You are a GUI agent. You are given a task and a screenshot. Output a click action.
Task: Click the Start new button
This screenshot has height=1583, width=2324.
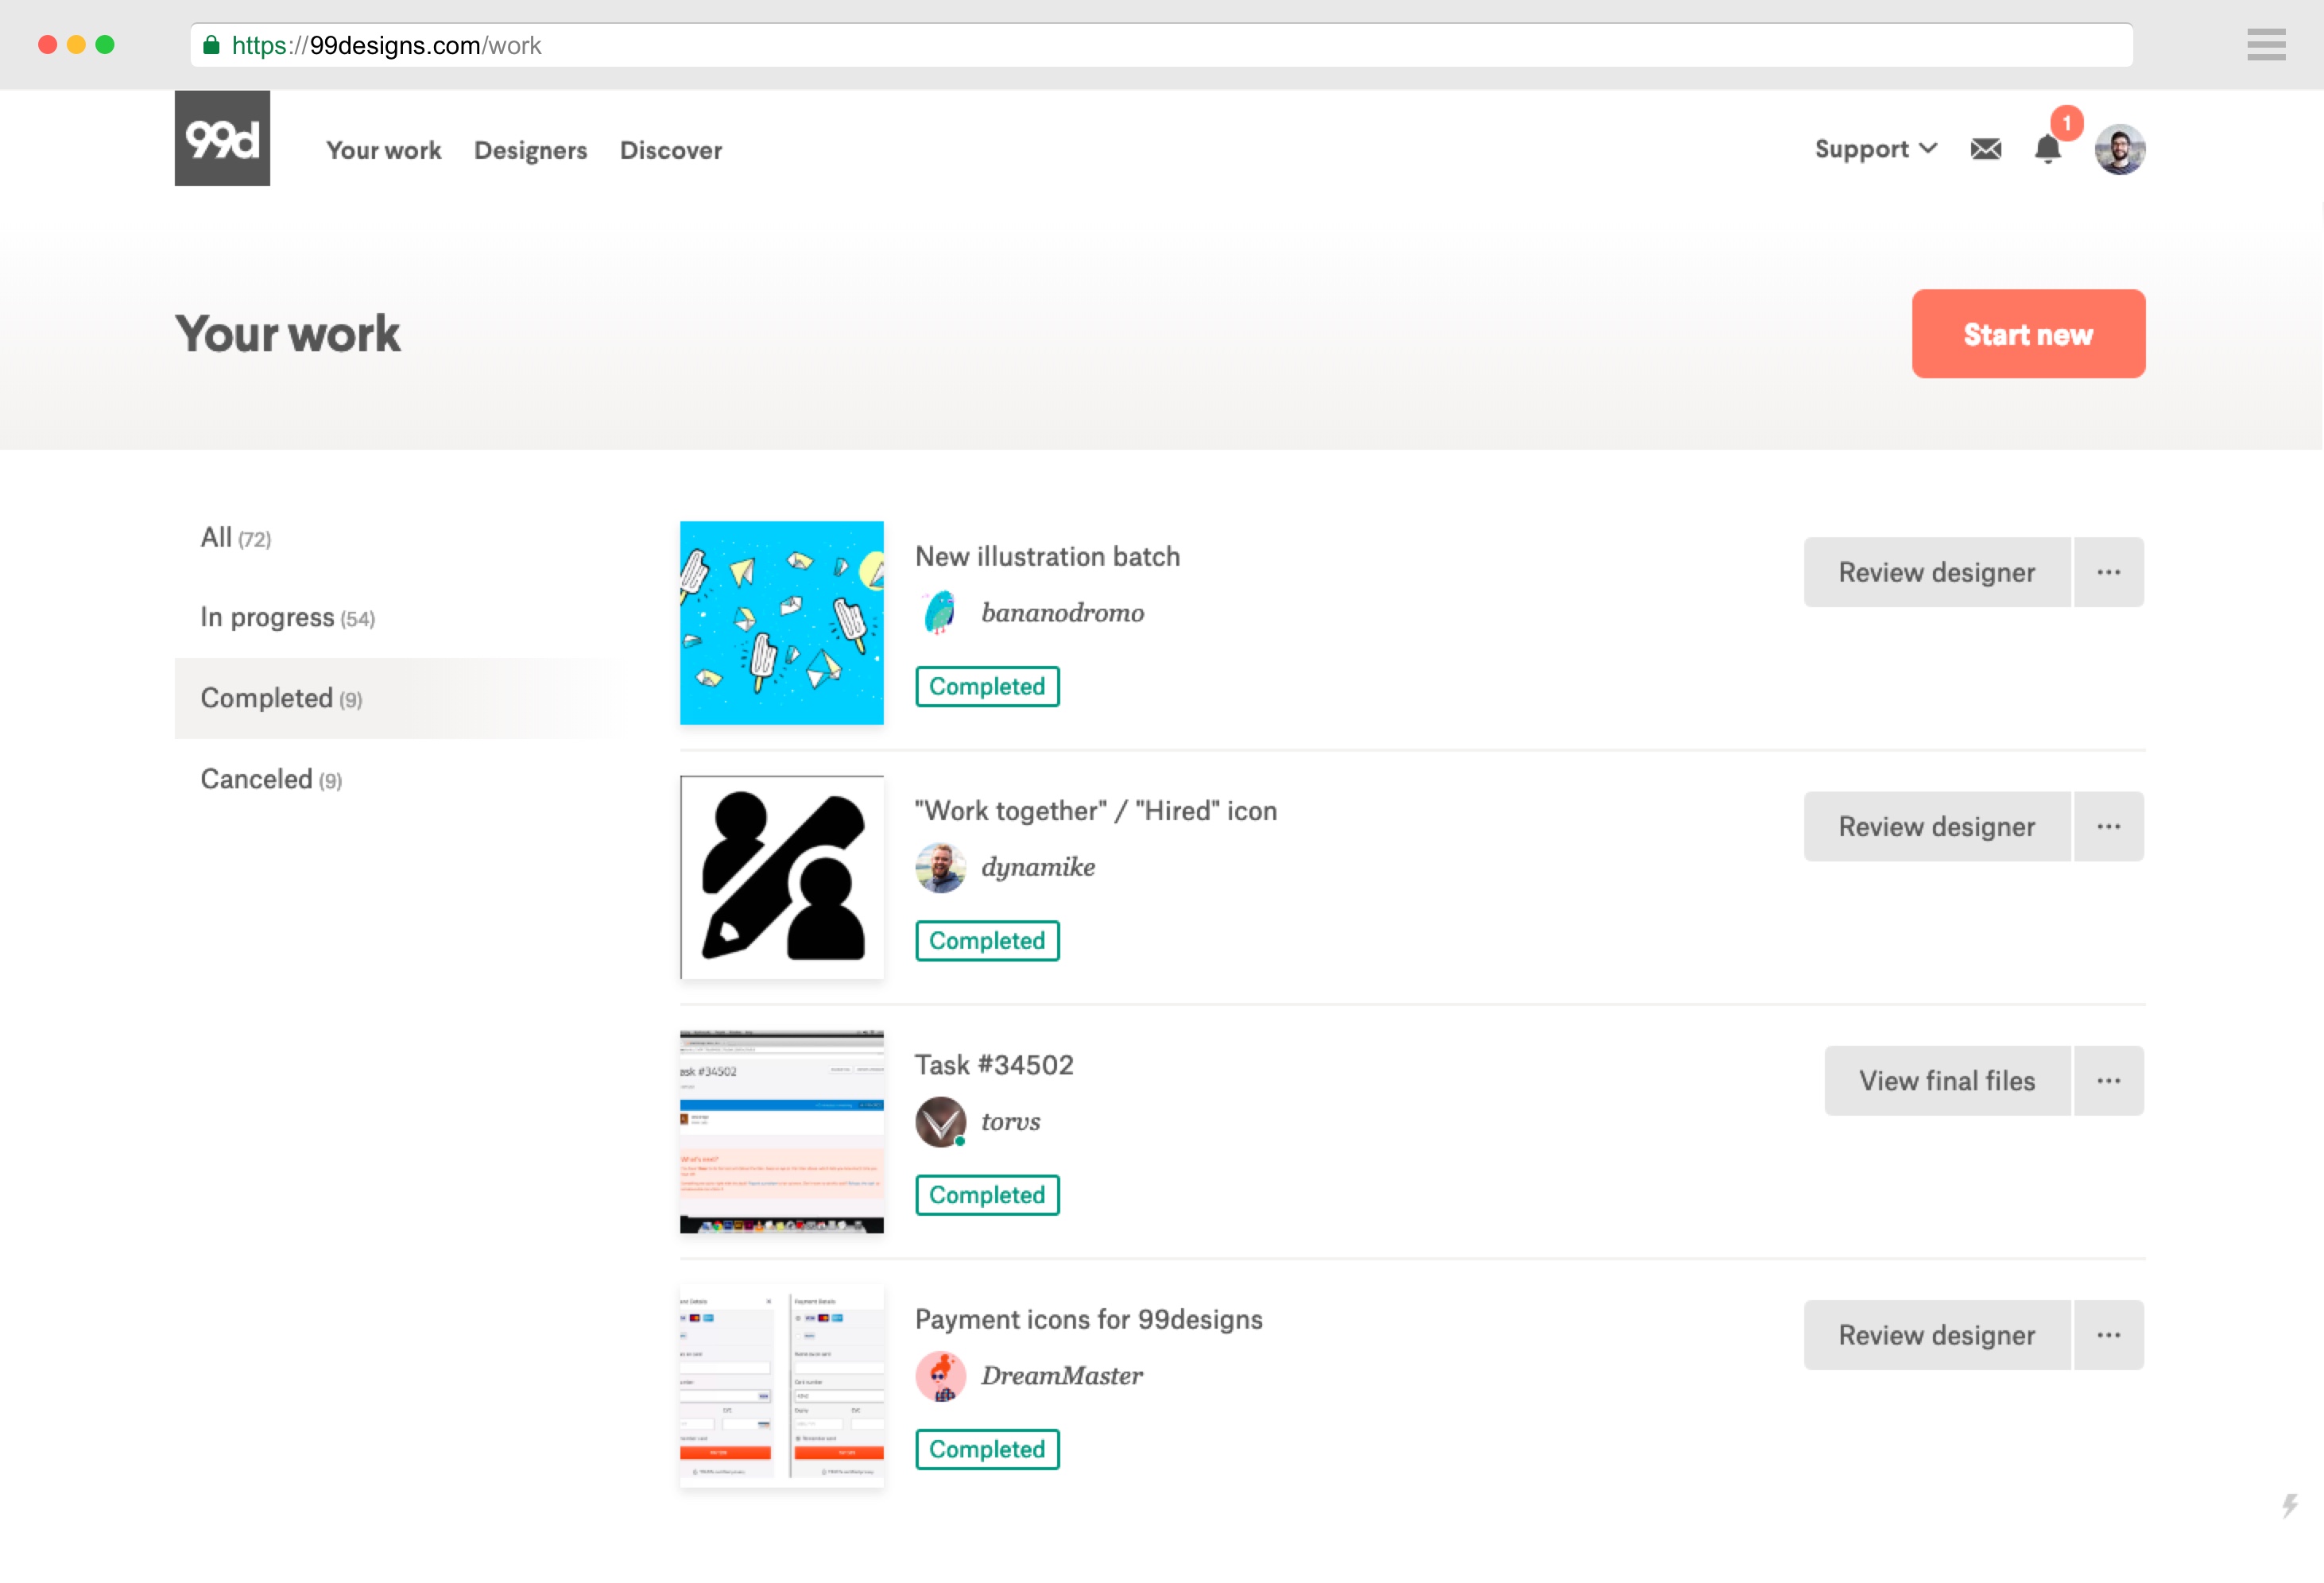coord(2028,334)
